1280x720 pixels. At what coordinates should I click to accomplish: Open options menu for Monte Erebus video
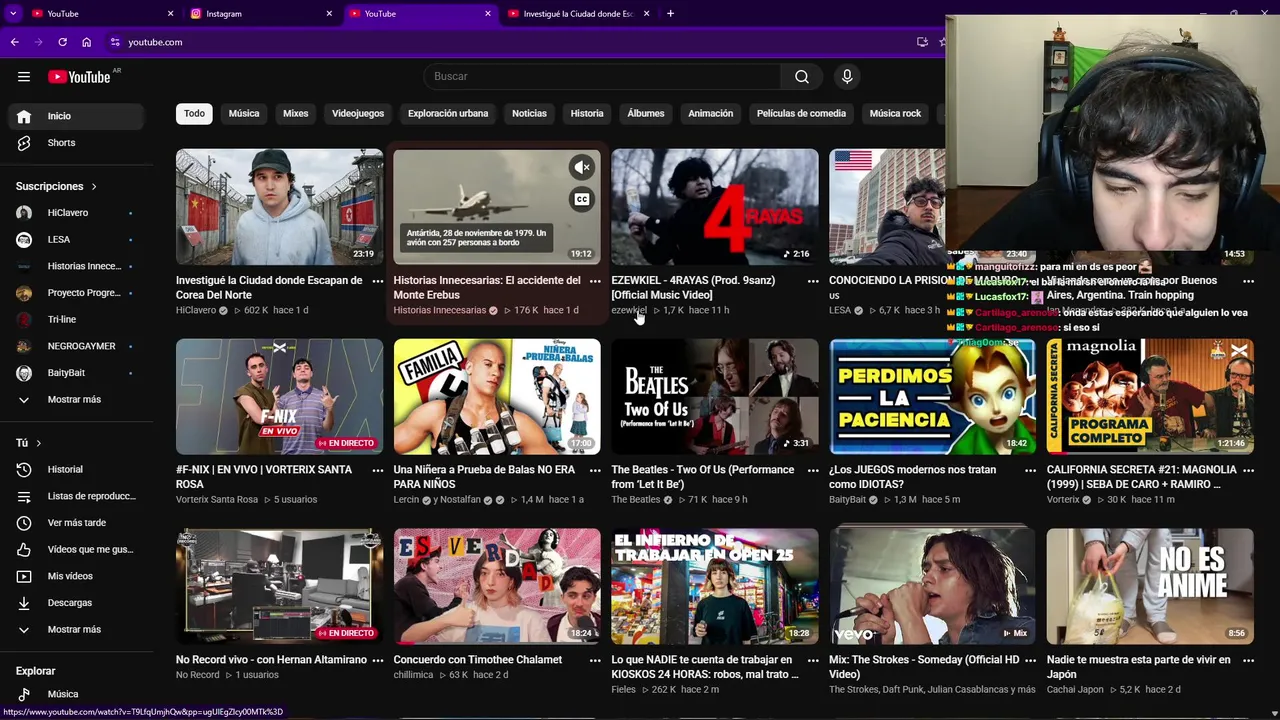pyautogui.click(x=595, y=281)
